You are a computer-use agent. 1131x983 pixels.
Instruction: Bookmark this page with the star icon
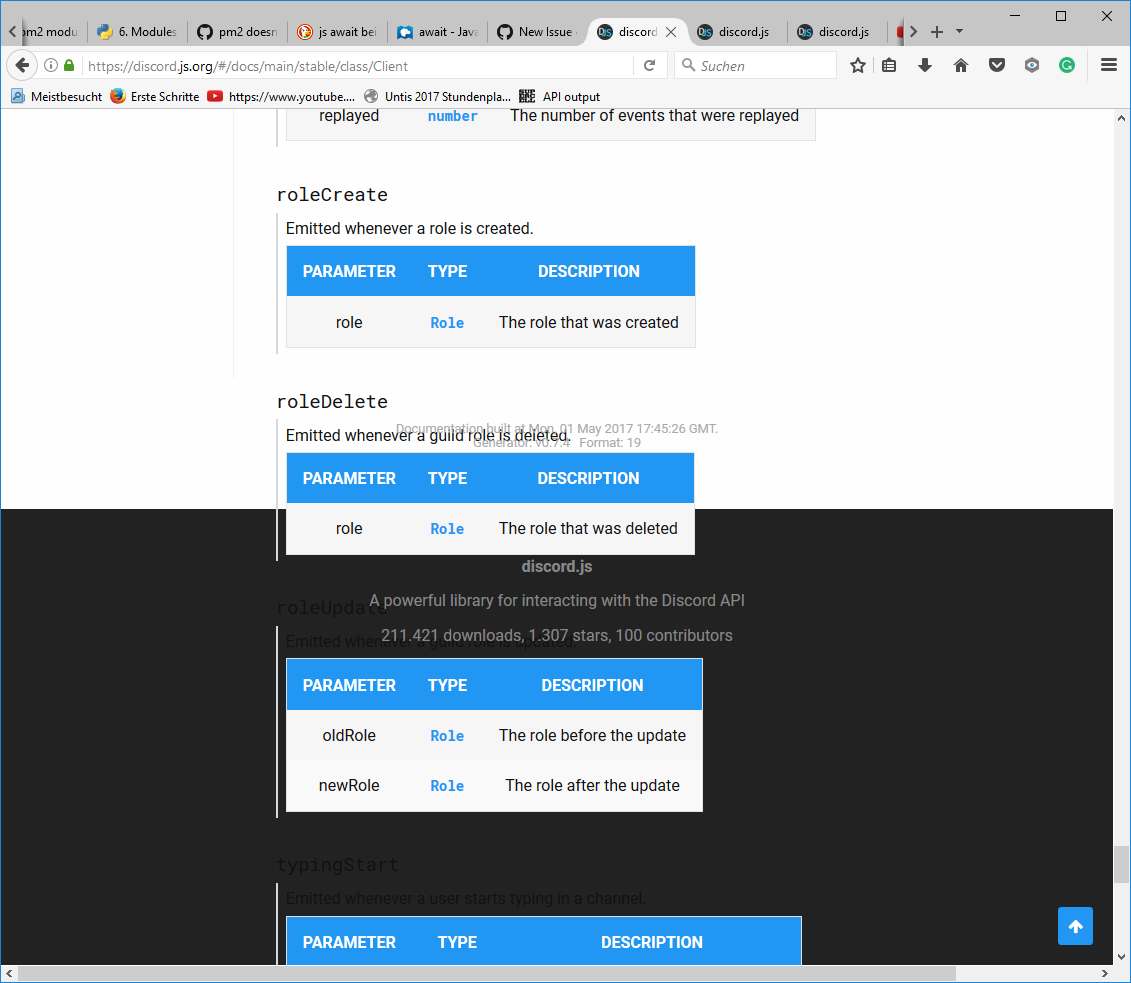coord(857,65)
